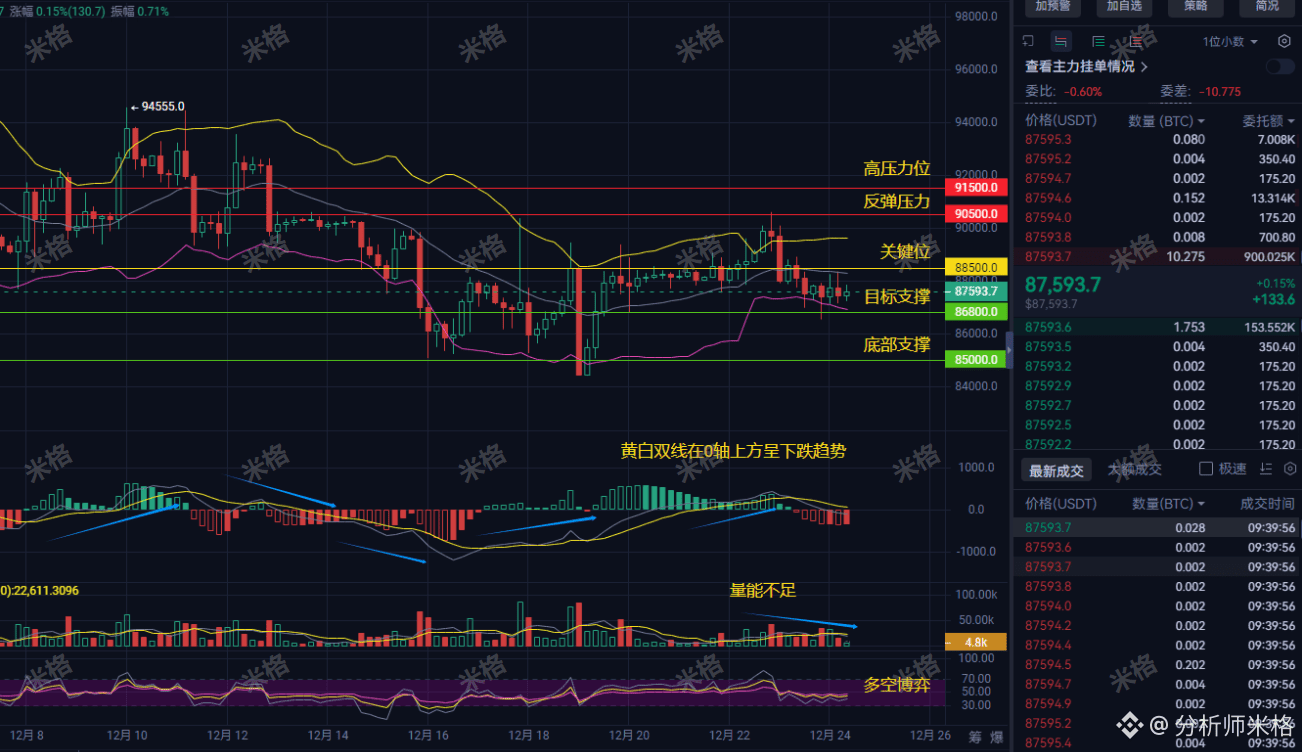Open the 策略 button
Viewport: 1302px width, 752px height.
[1195, 6]
